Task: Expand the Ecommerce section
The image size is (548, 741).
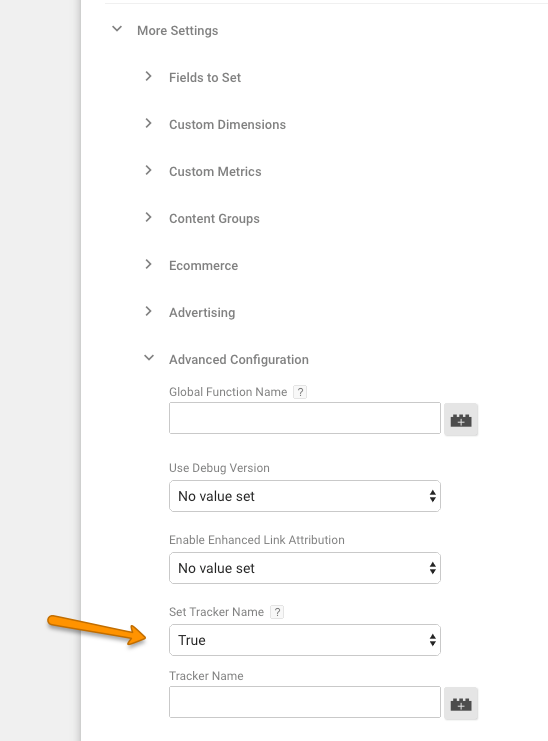Action: pos(148,264)
